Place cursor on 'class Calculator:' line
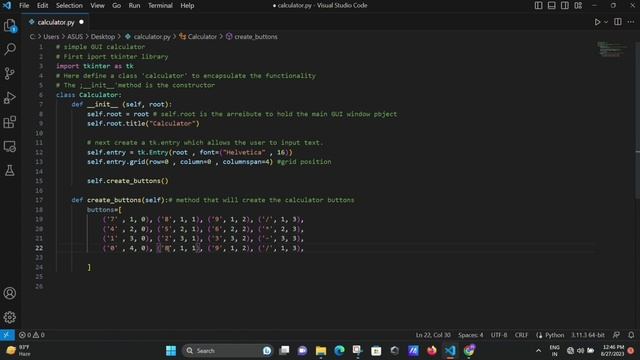640x360 pixels. coord(89,95)
